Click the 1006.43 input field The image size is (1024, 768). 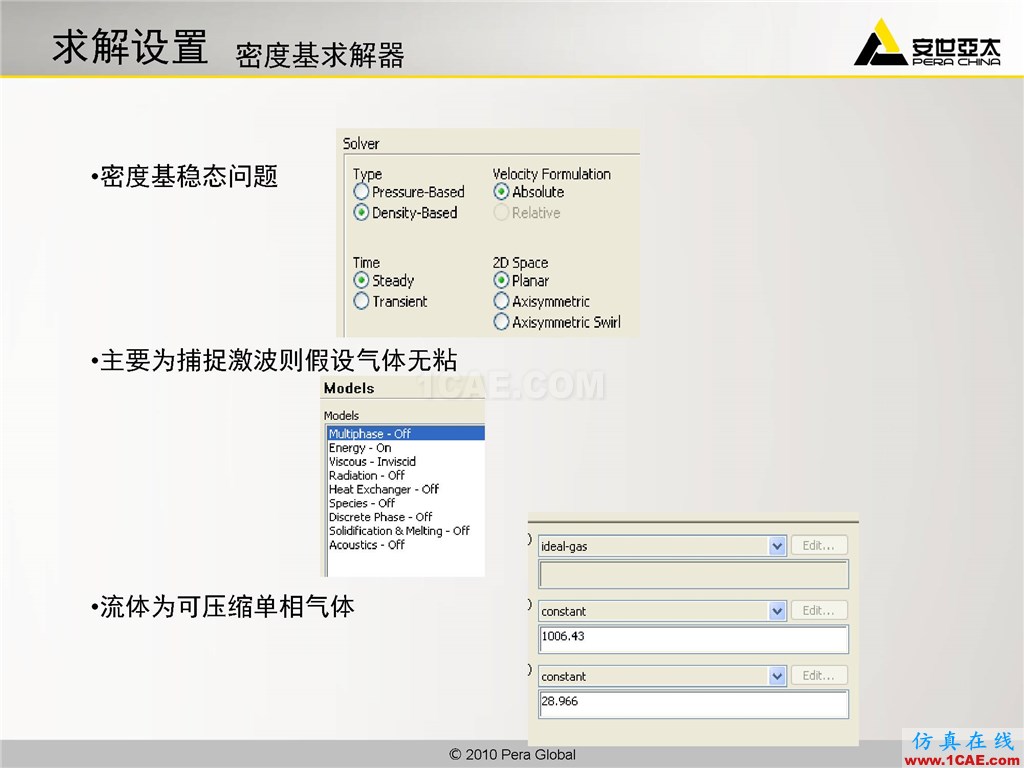694,639
